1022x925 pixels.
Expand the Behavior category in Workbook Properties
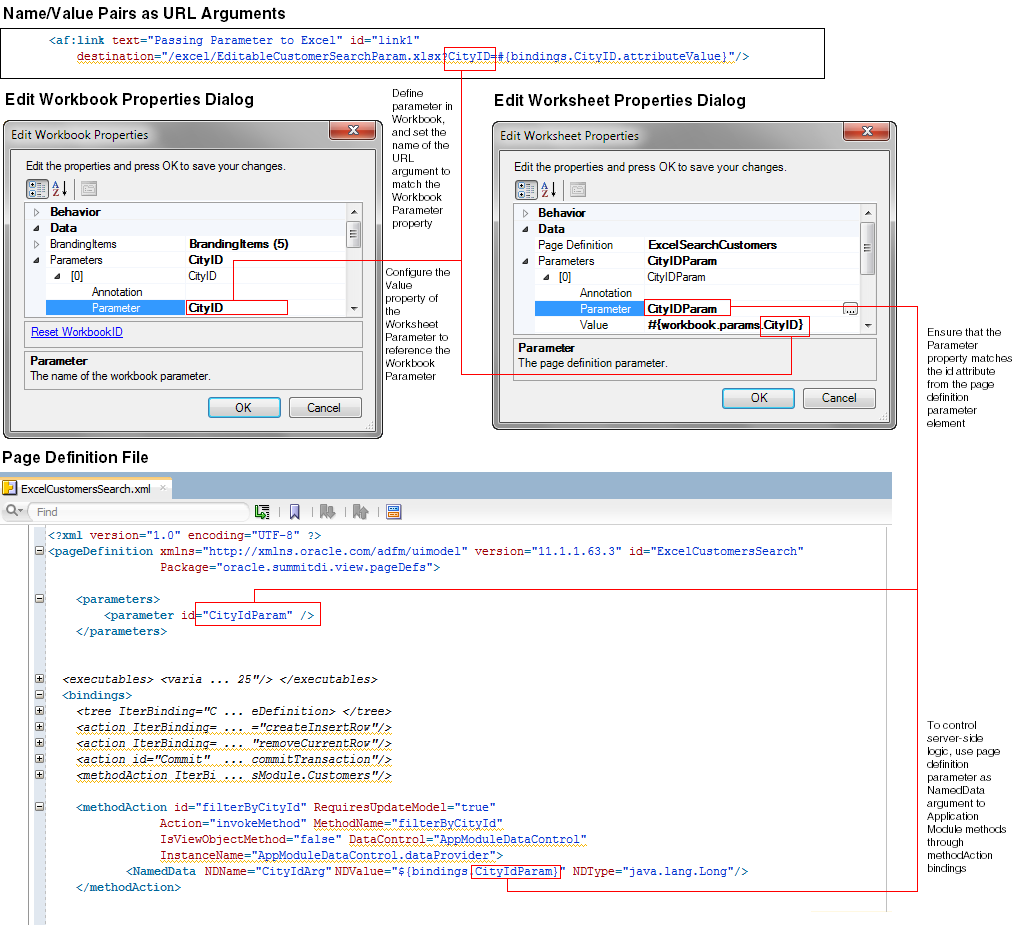pyautogui.click(x=36, y=212)
